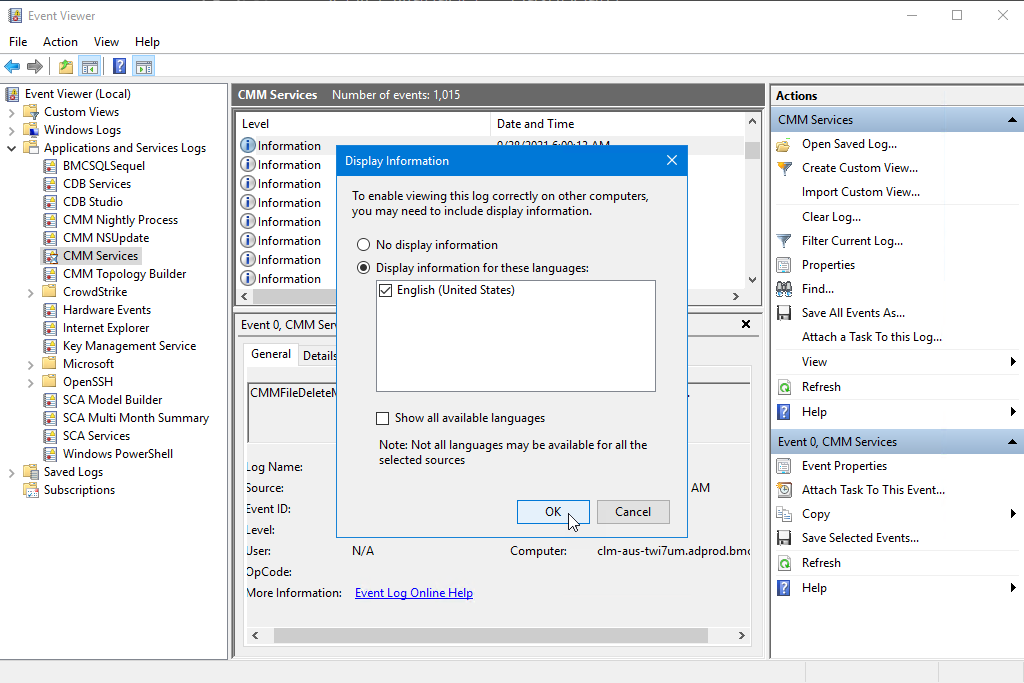
Task: Click the BMCSQLSequel log icon
Action: point(50,166)
